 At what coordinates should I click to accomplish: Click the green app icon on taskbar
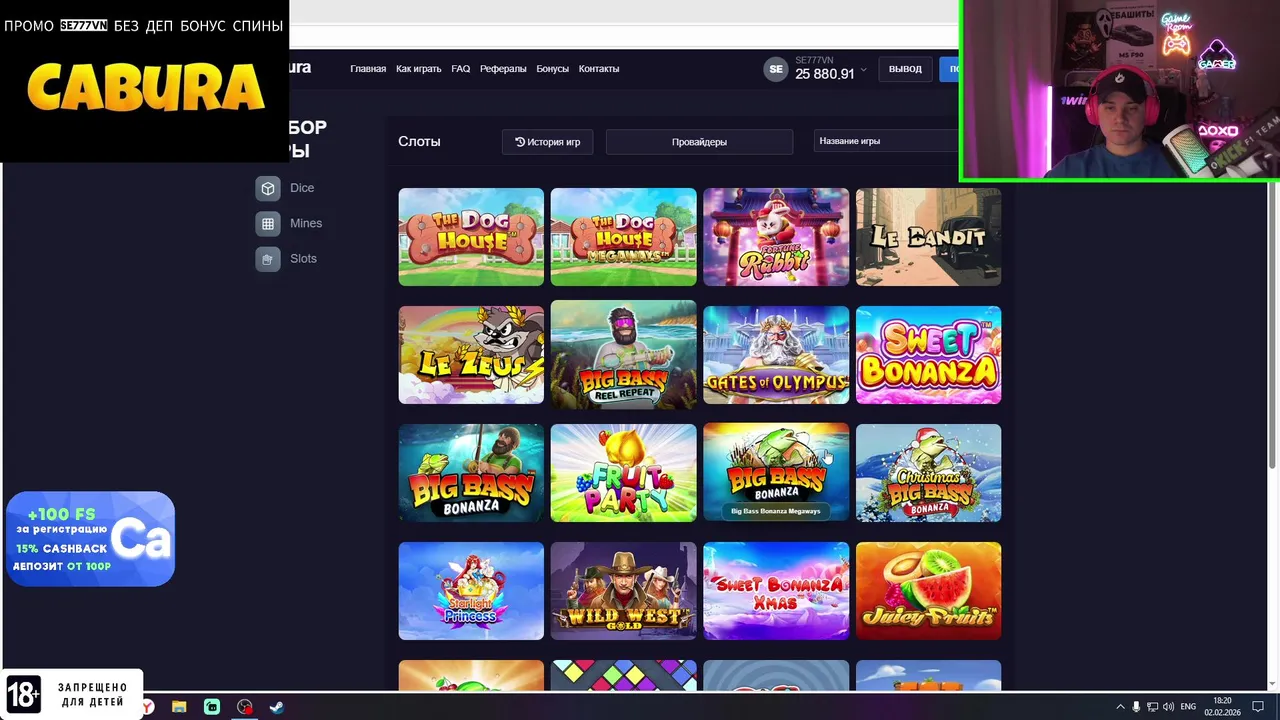coord(212,707)
